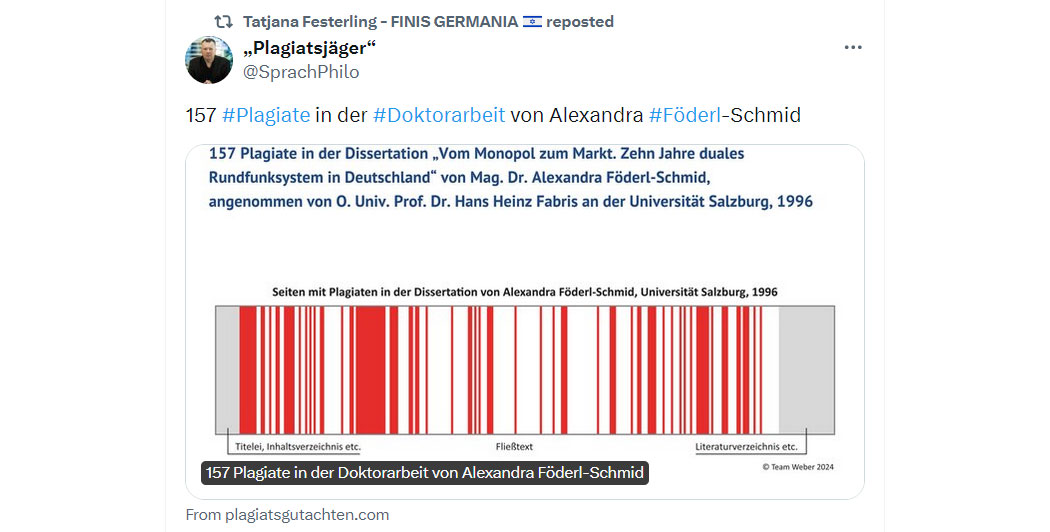Open the three-dot more options menu
This screenshot has width=1050, height=532.
point(852,48)
